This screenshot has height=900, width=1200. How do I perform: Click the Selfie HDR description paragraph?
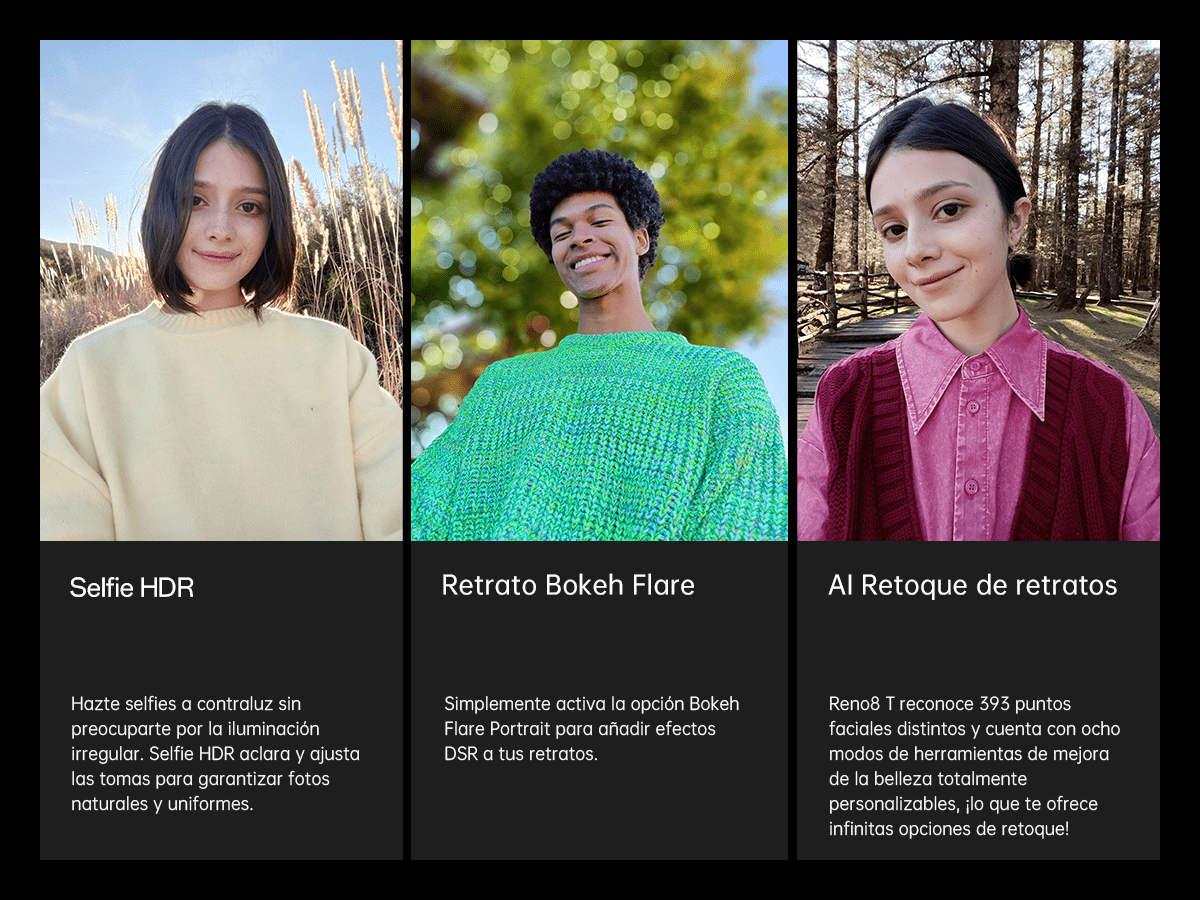pos(215,754)
